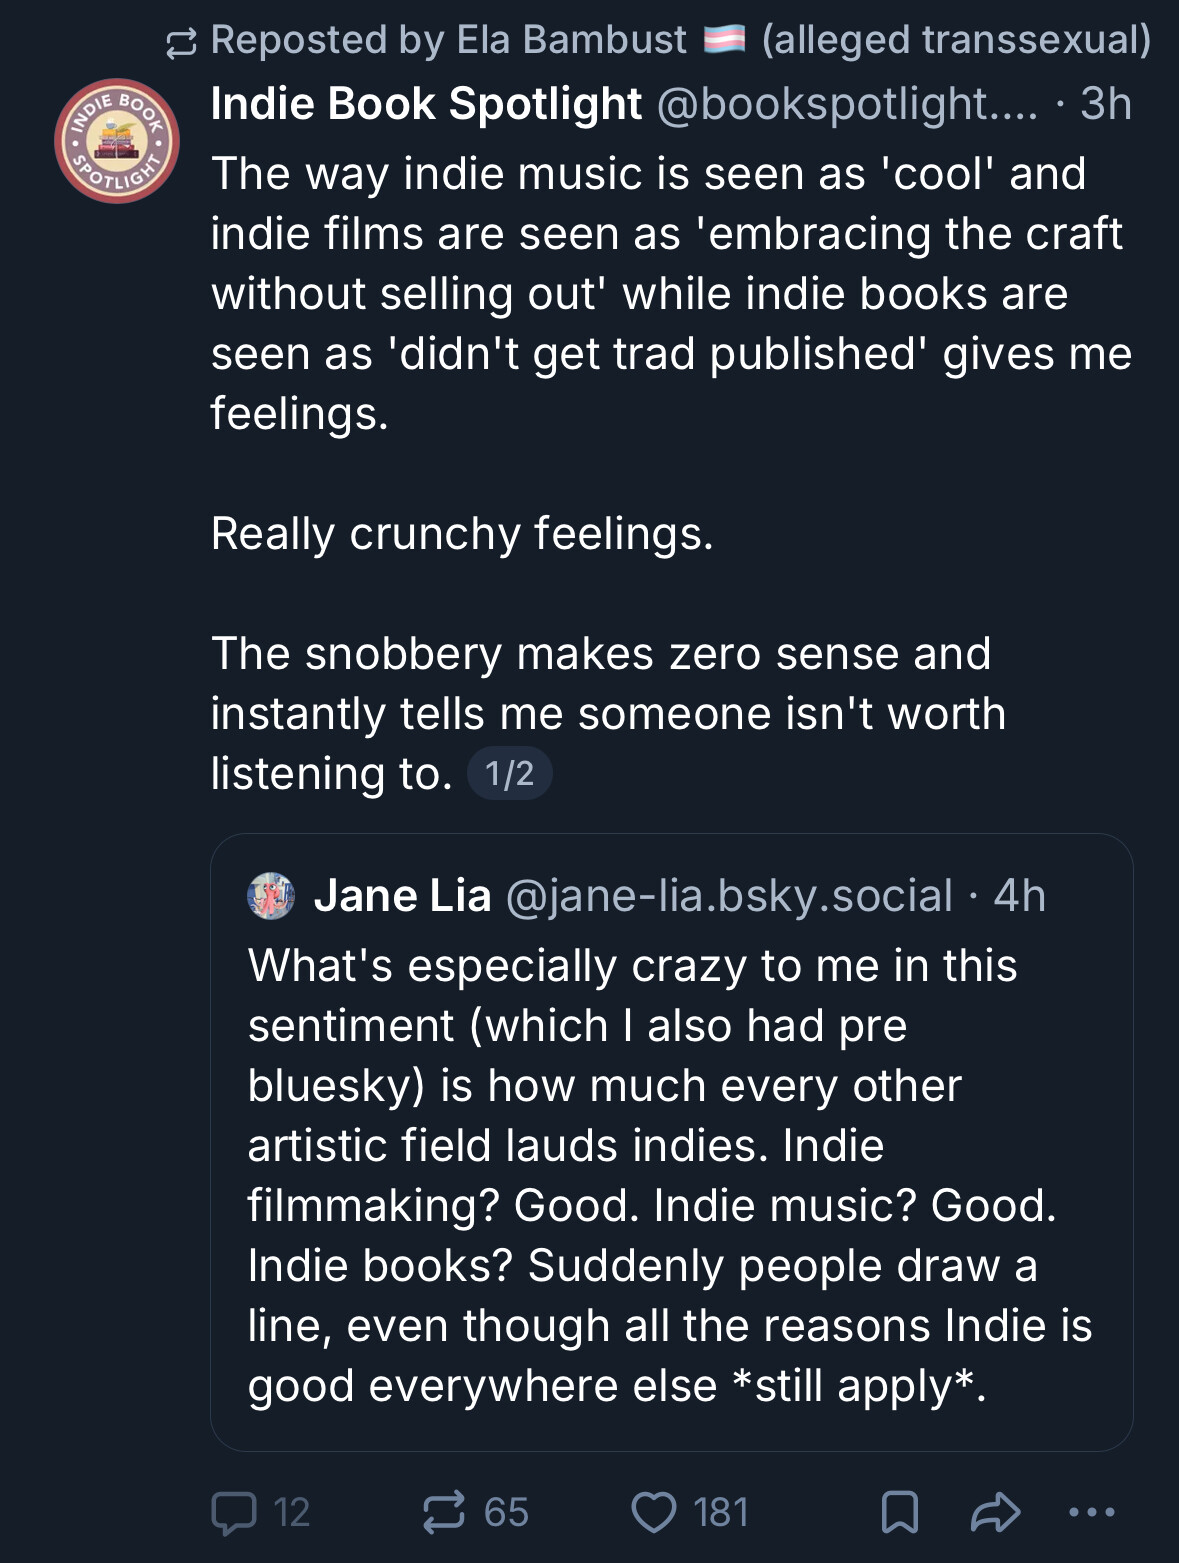View the 181 likes count
The height and width of the screenshot is (1563, 1179).
(x=721, y=1512)
